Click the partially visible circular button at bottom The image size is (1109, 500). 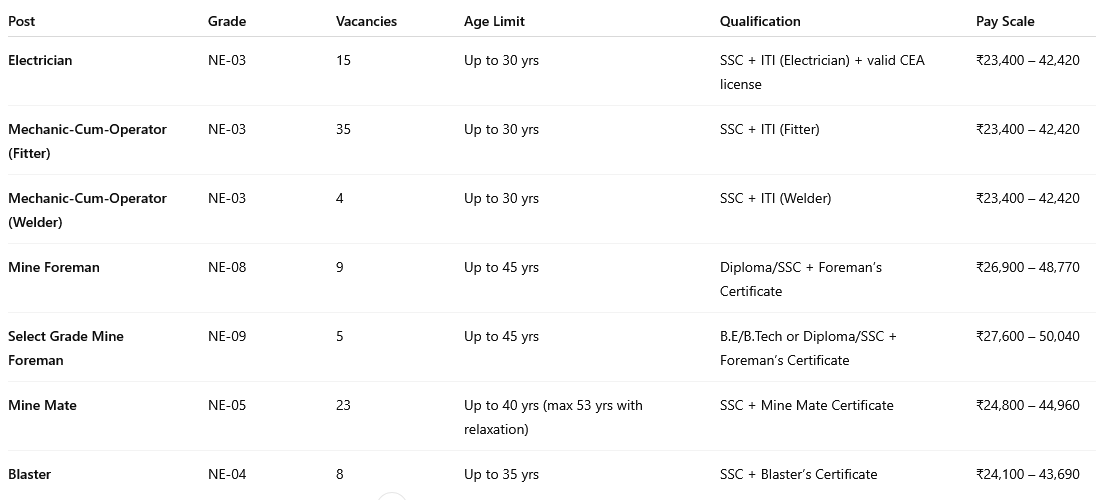pyautogui.click(x=392, y=496)
